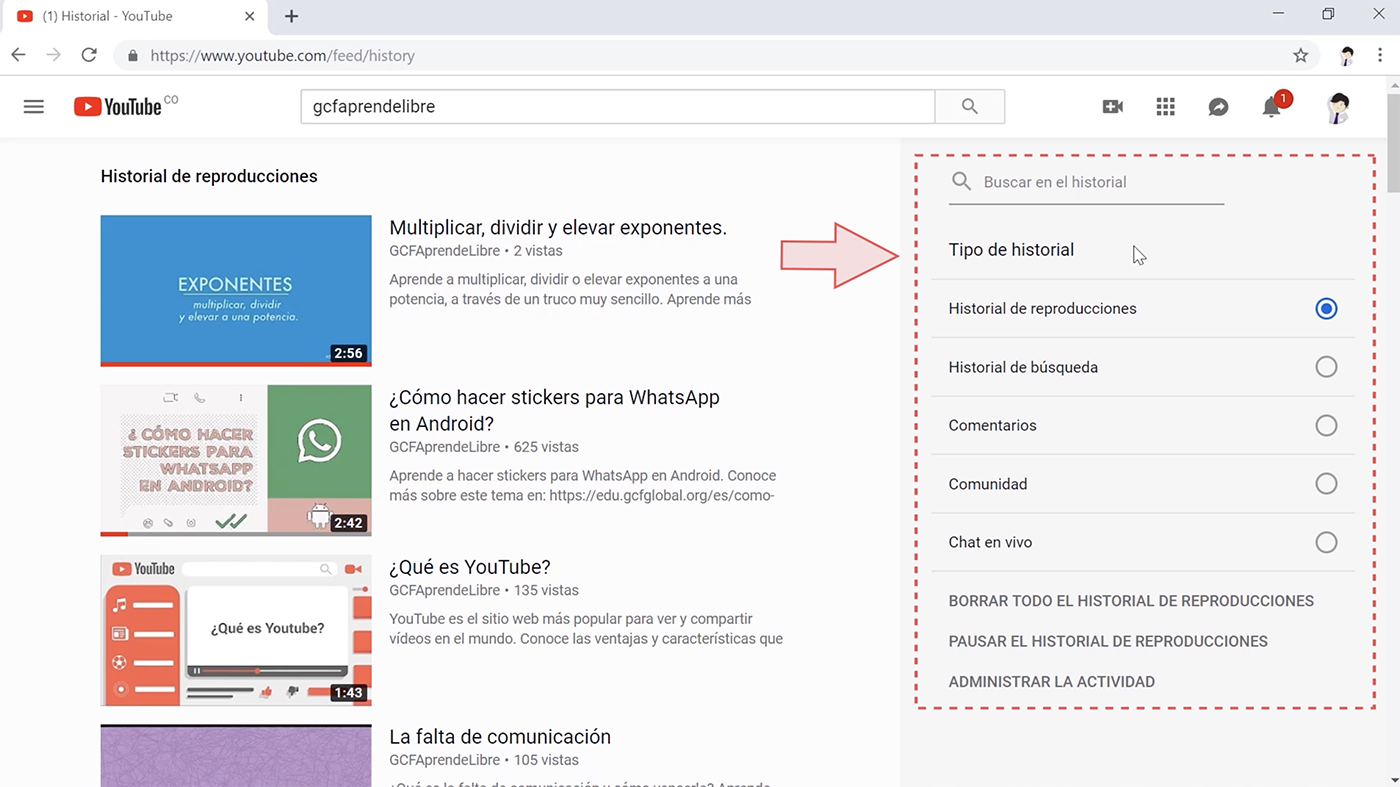
Task: Select Historial de reproducciones radio
Action: point(1326,309)
